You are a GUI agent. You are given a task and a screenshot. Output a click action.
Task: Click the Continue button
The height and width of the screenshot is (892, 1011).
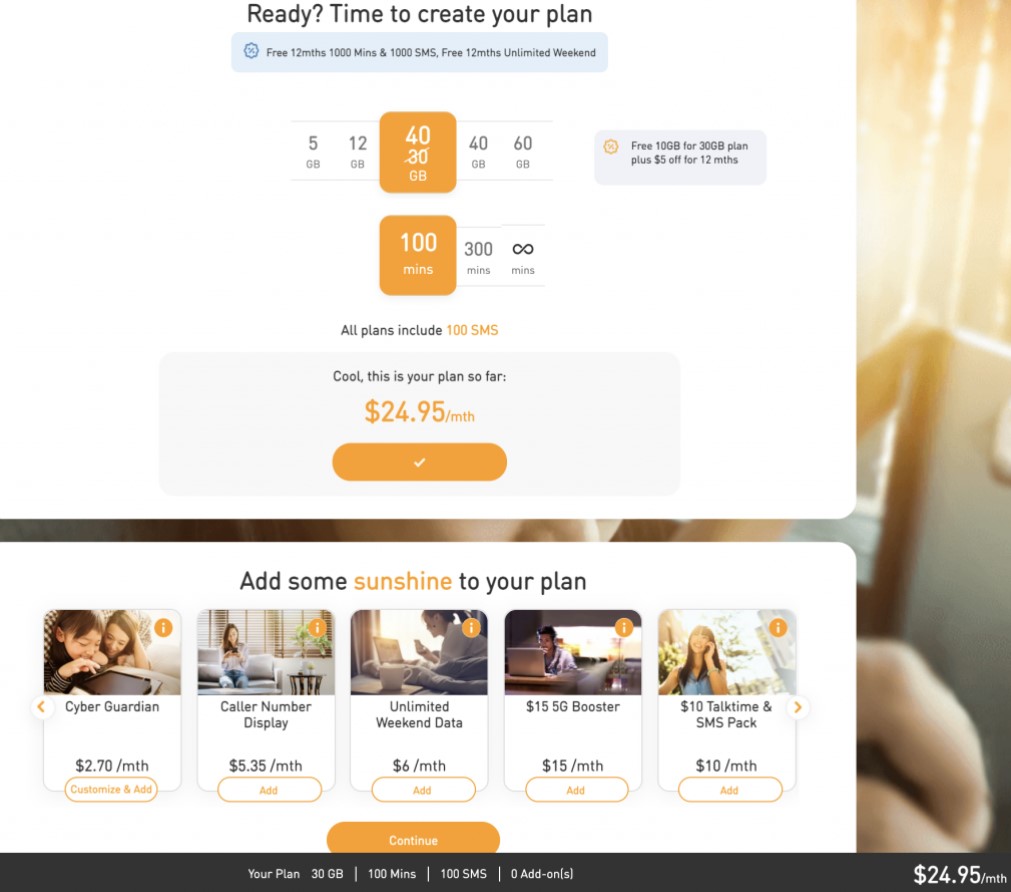[x=413, y=840]
